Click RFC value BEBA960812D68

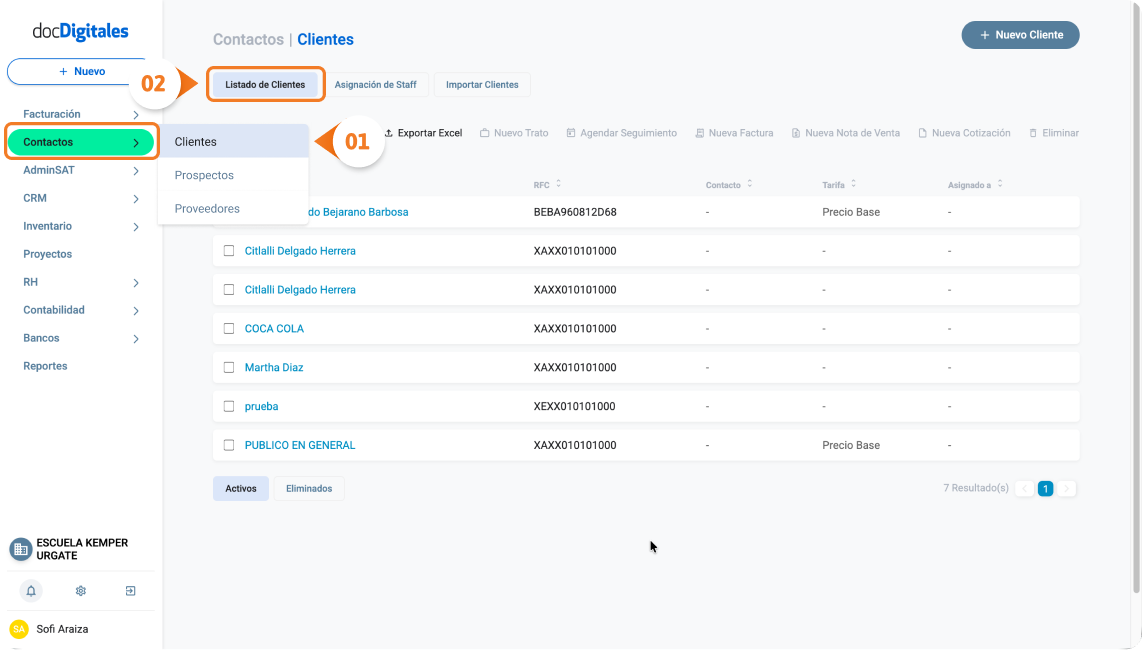575,212
